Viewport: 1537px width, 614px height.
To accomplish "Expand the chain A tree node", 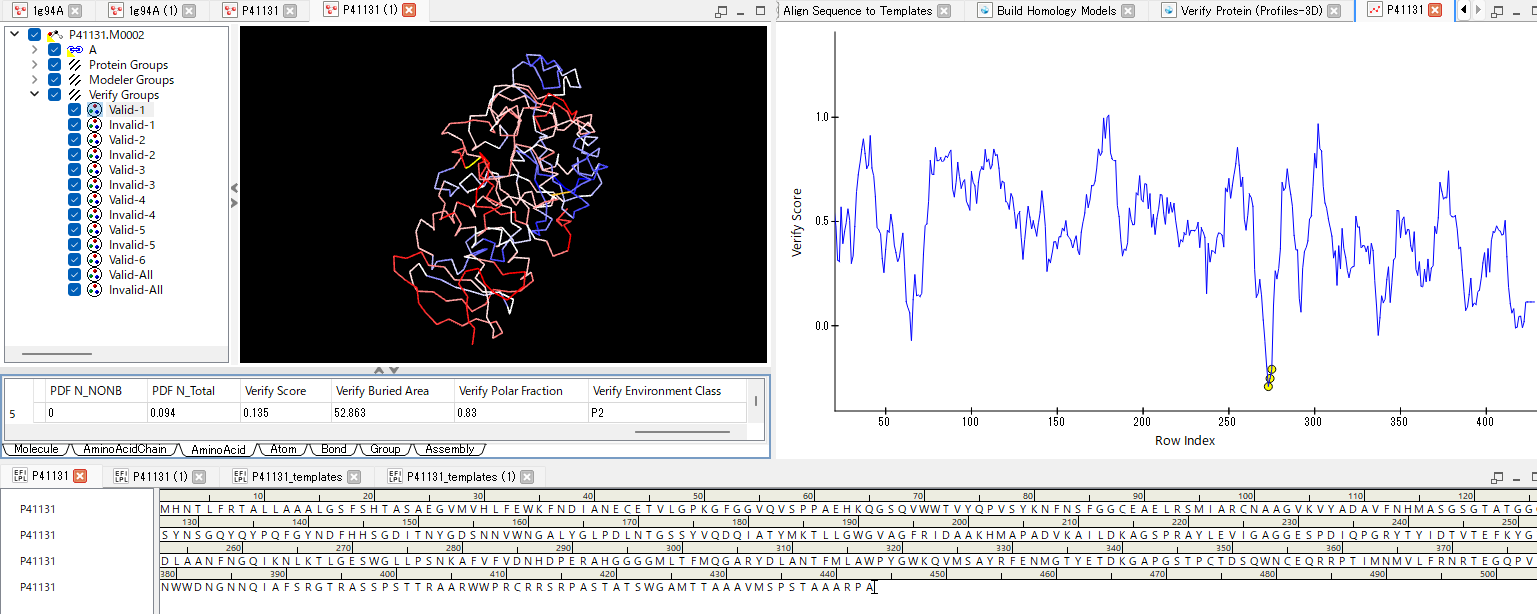I will point(35,50).
